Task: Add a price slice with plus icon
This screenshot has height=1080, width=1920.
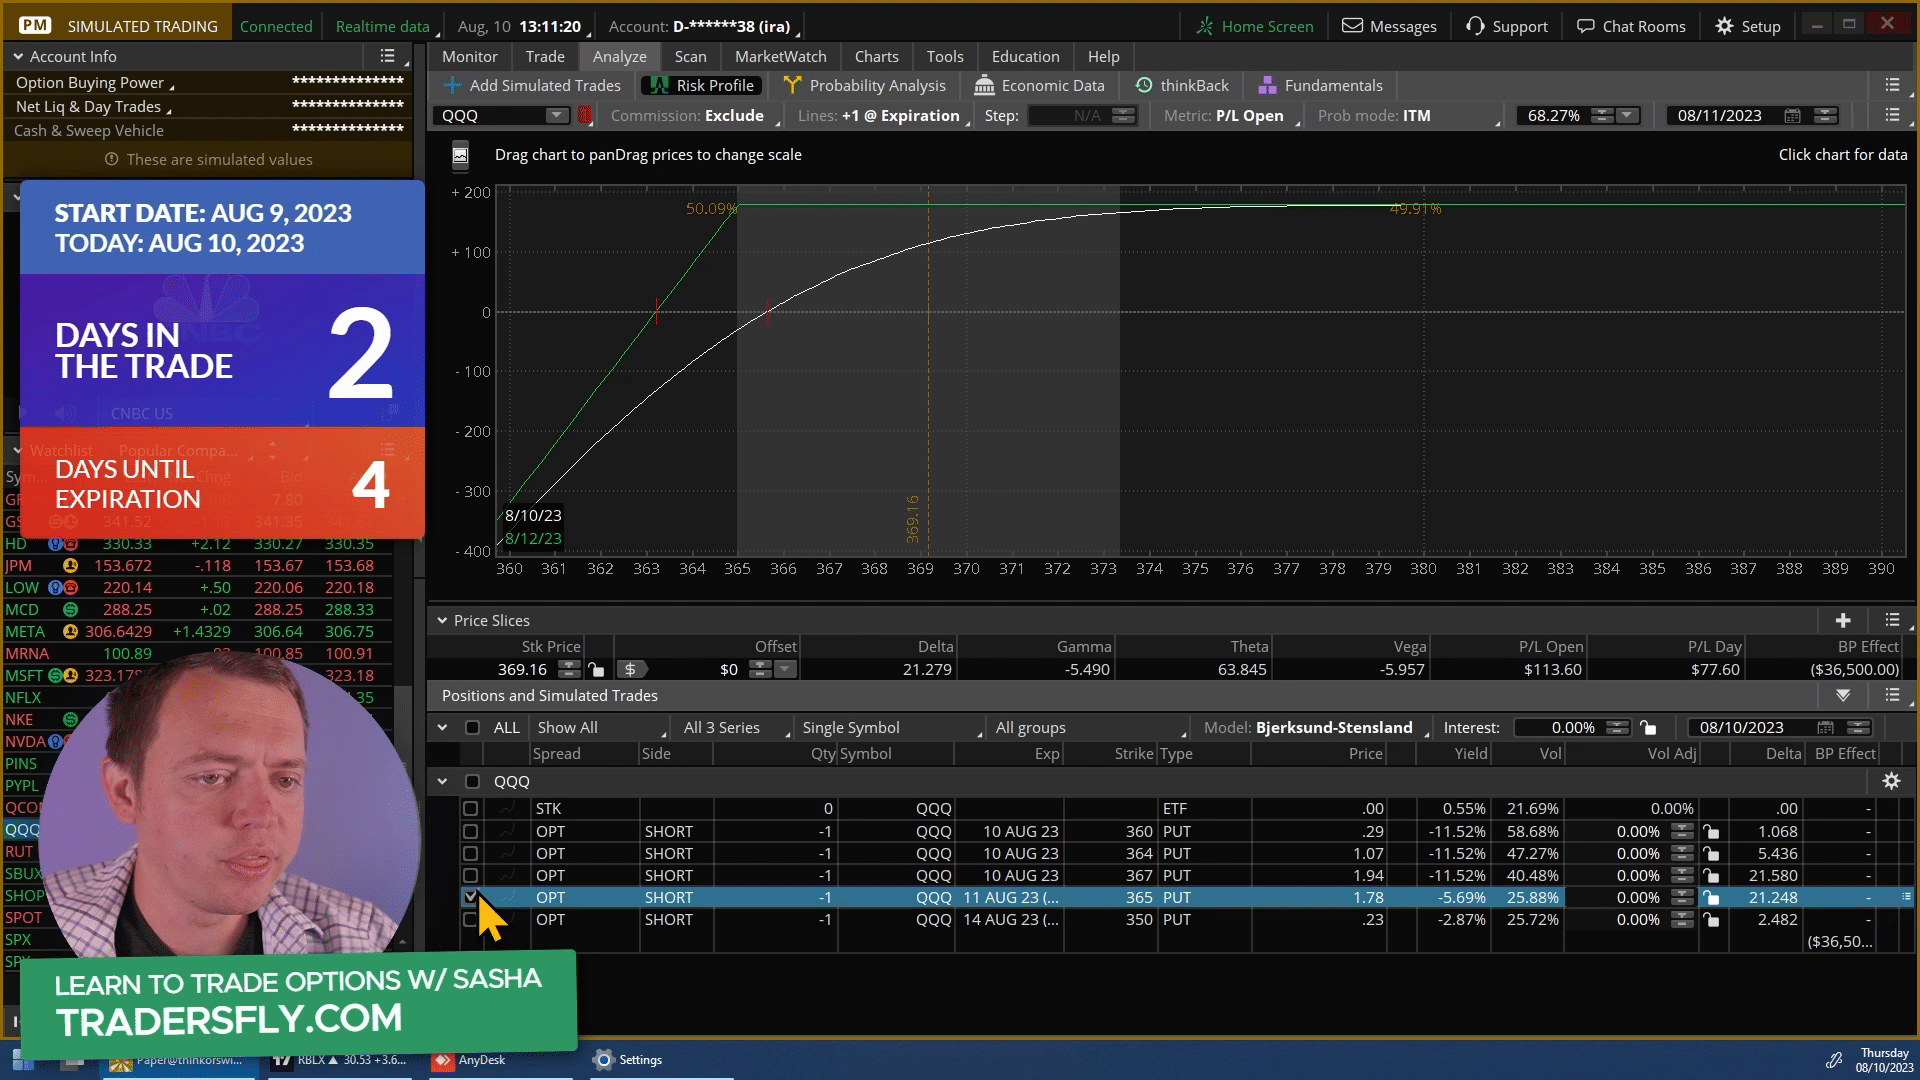Action: (x=1843, y=620)
